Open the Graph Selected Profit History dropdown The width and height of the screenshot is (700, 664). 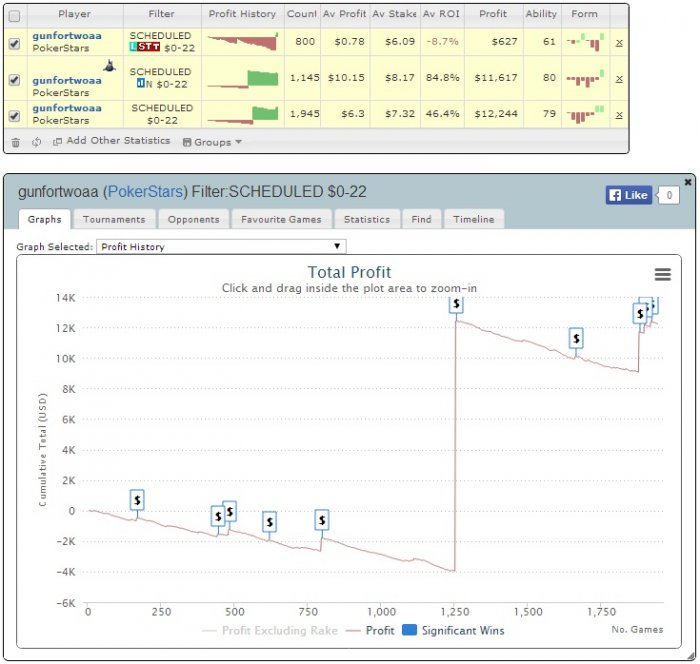[221, 246]
